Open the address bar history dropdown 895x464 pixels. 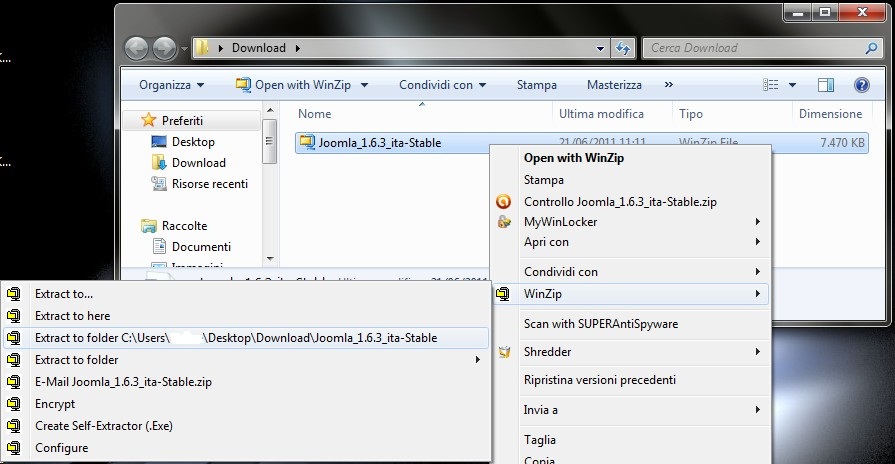click(600, 49)
